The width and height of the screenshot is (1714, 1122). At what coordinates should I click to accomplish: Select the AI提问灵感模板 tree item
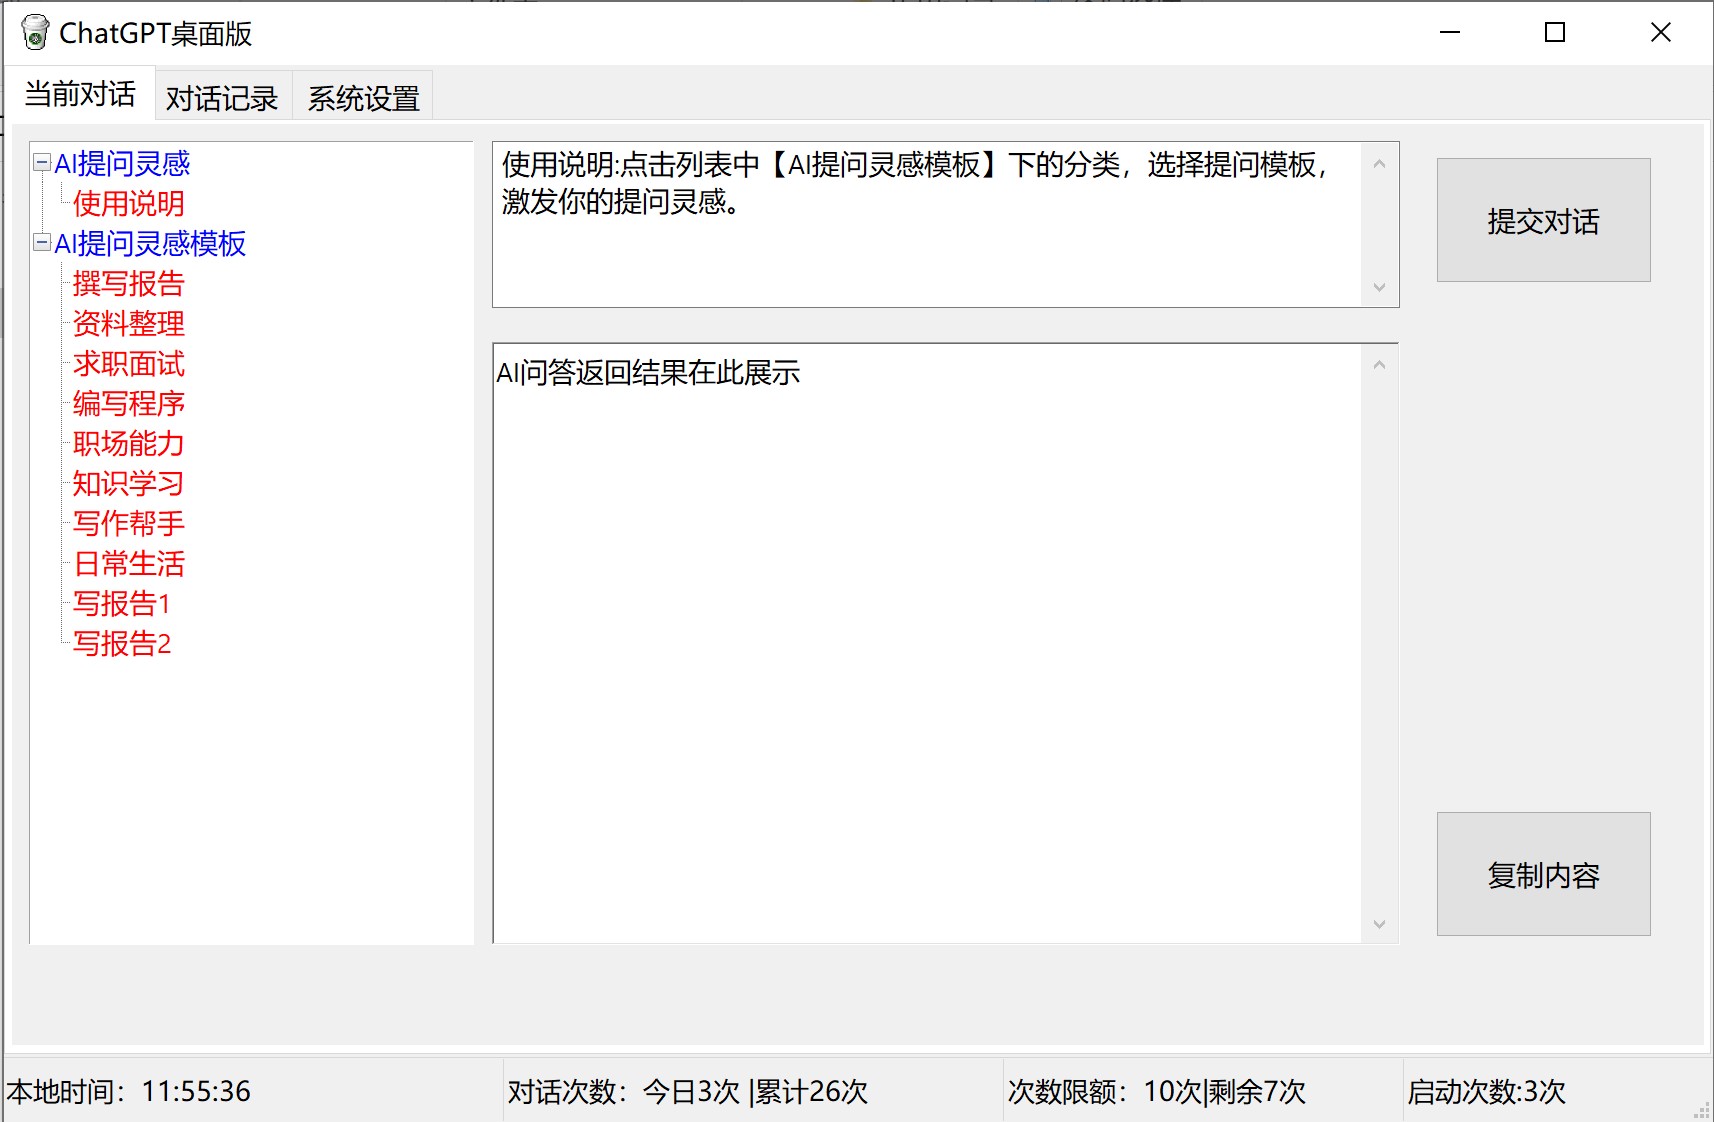click(x=150, y=243)
